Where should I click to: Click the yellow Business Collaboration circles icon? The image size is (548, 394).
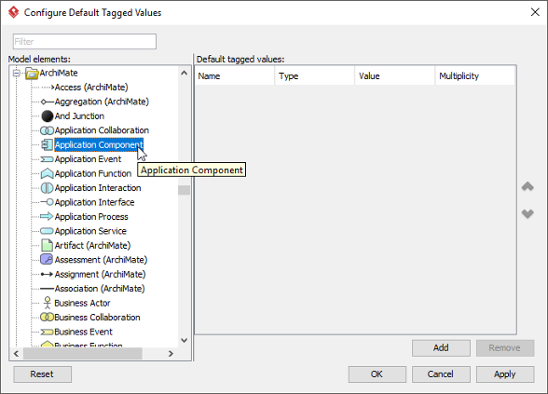coord(47,317)
